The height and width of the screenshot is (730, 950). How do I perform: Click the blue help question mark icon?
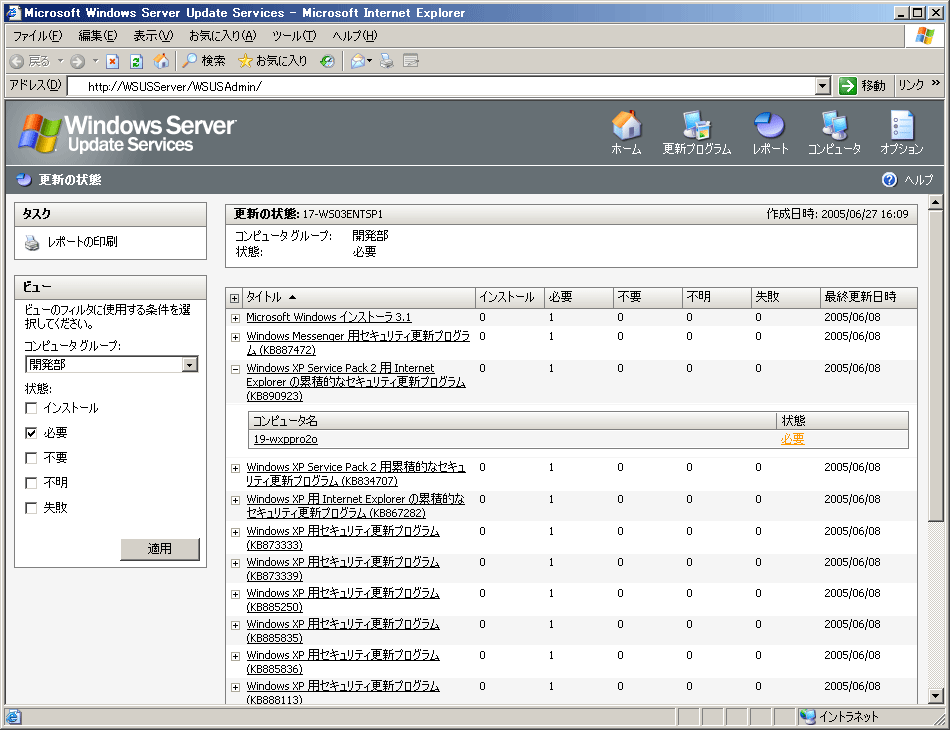point(889,180)
